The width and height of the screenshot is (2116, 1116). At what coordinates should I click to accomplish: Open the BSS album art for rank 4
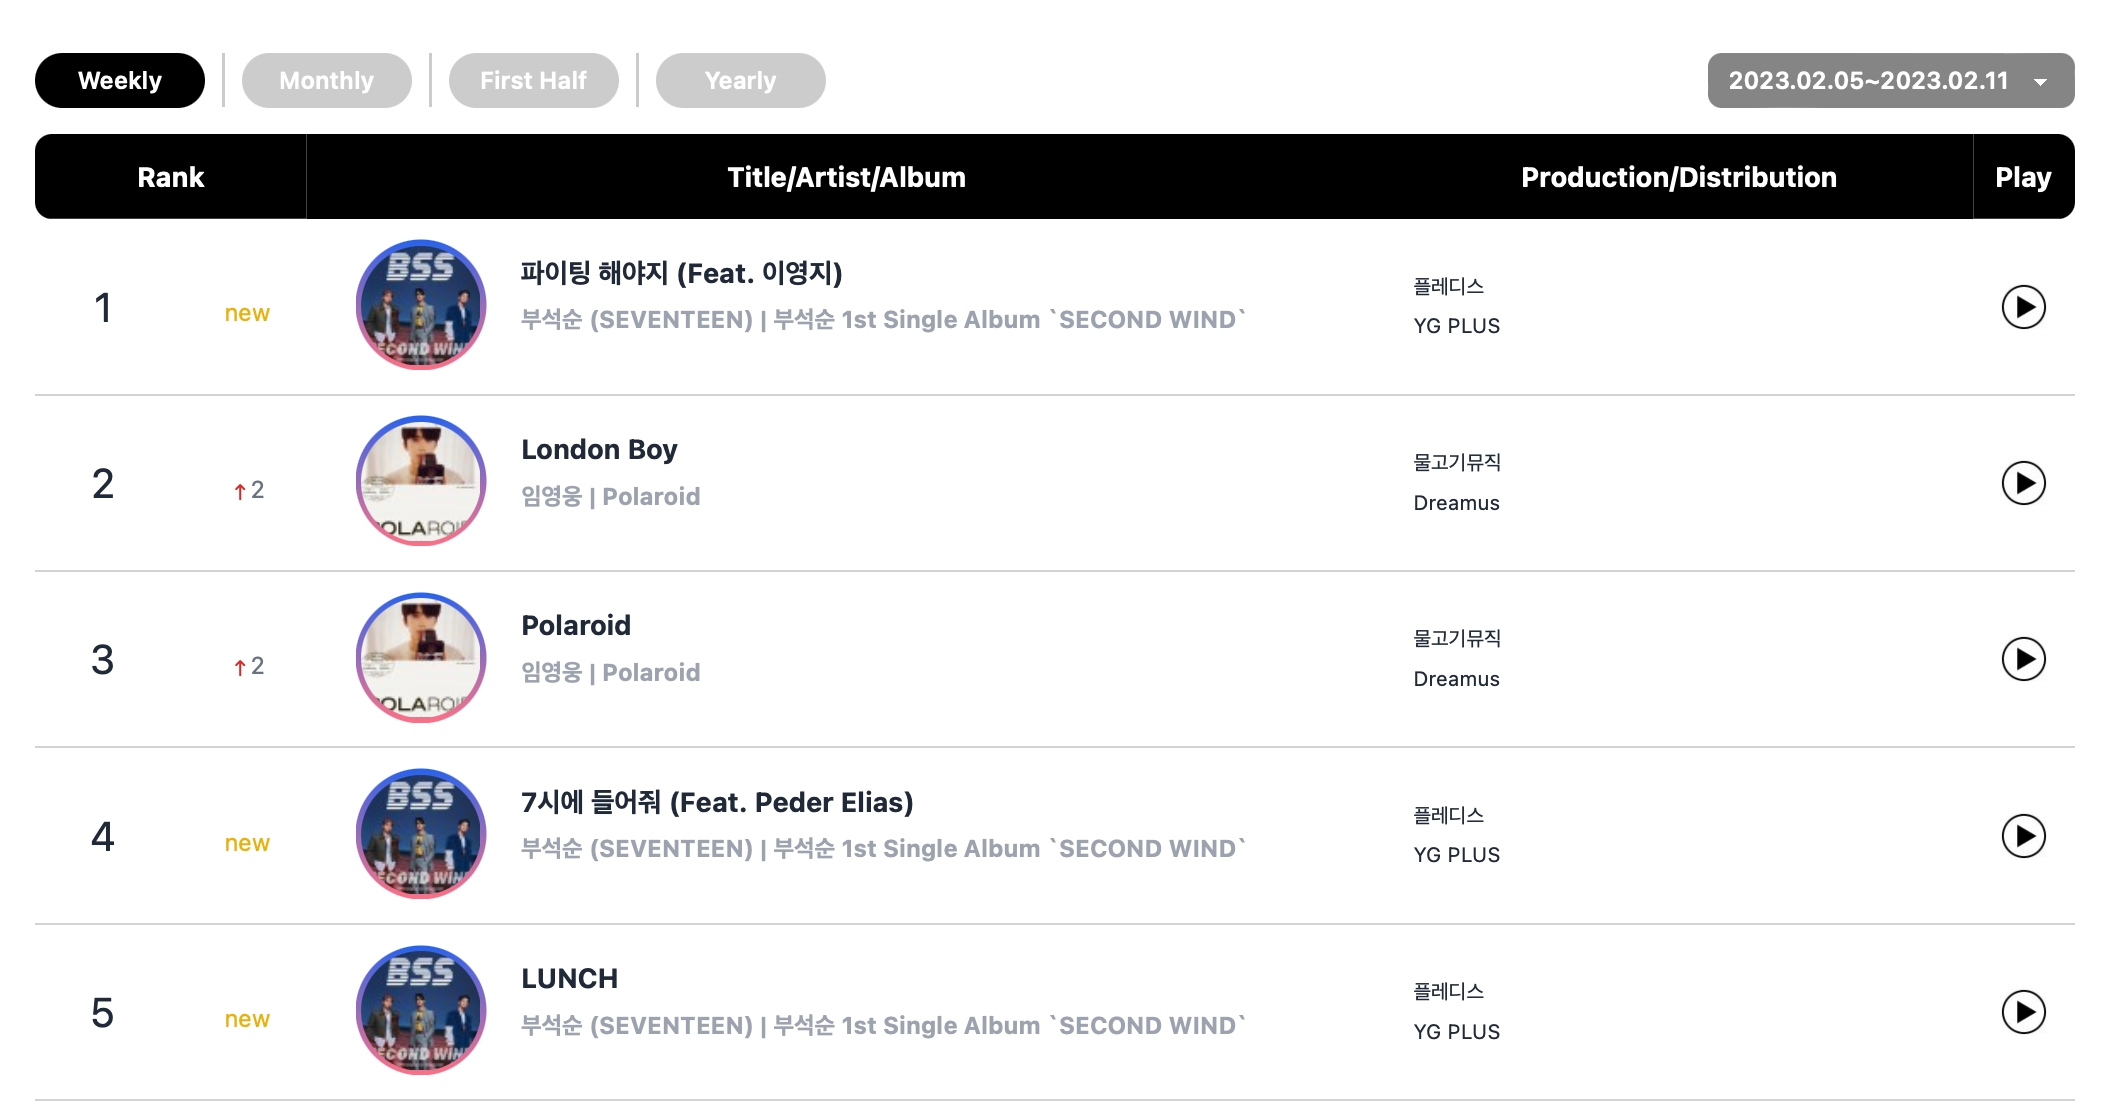[421, 834]
